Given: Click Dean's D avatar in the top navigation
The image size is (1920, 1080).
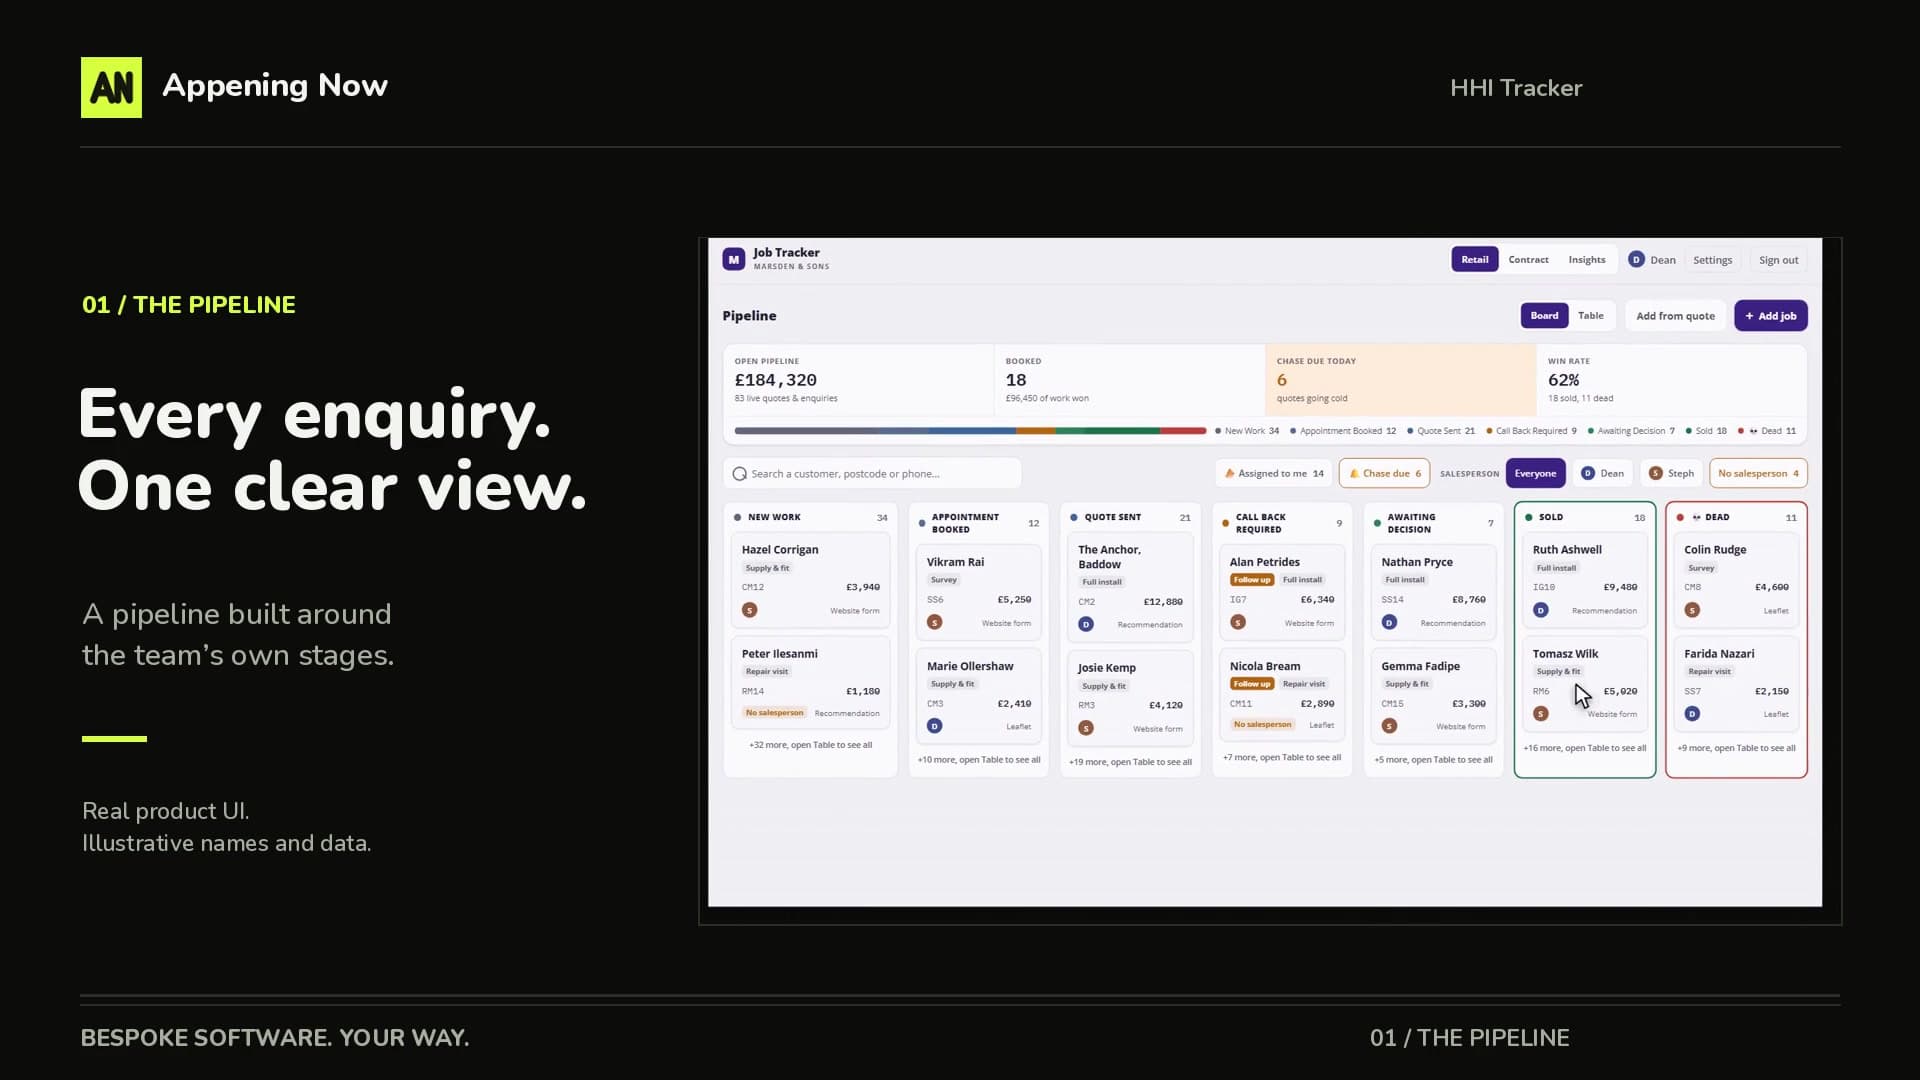Looking at the screenshot, I should click(1636, 260).
